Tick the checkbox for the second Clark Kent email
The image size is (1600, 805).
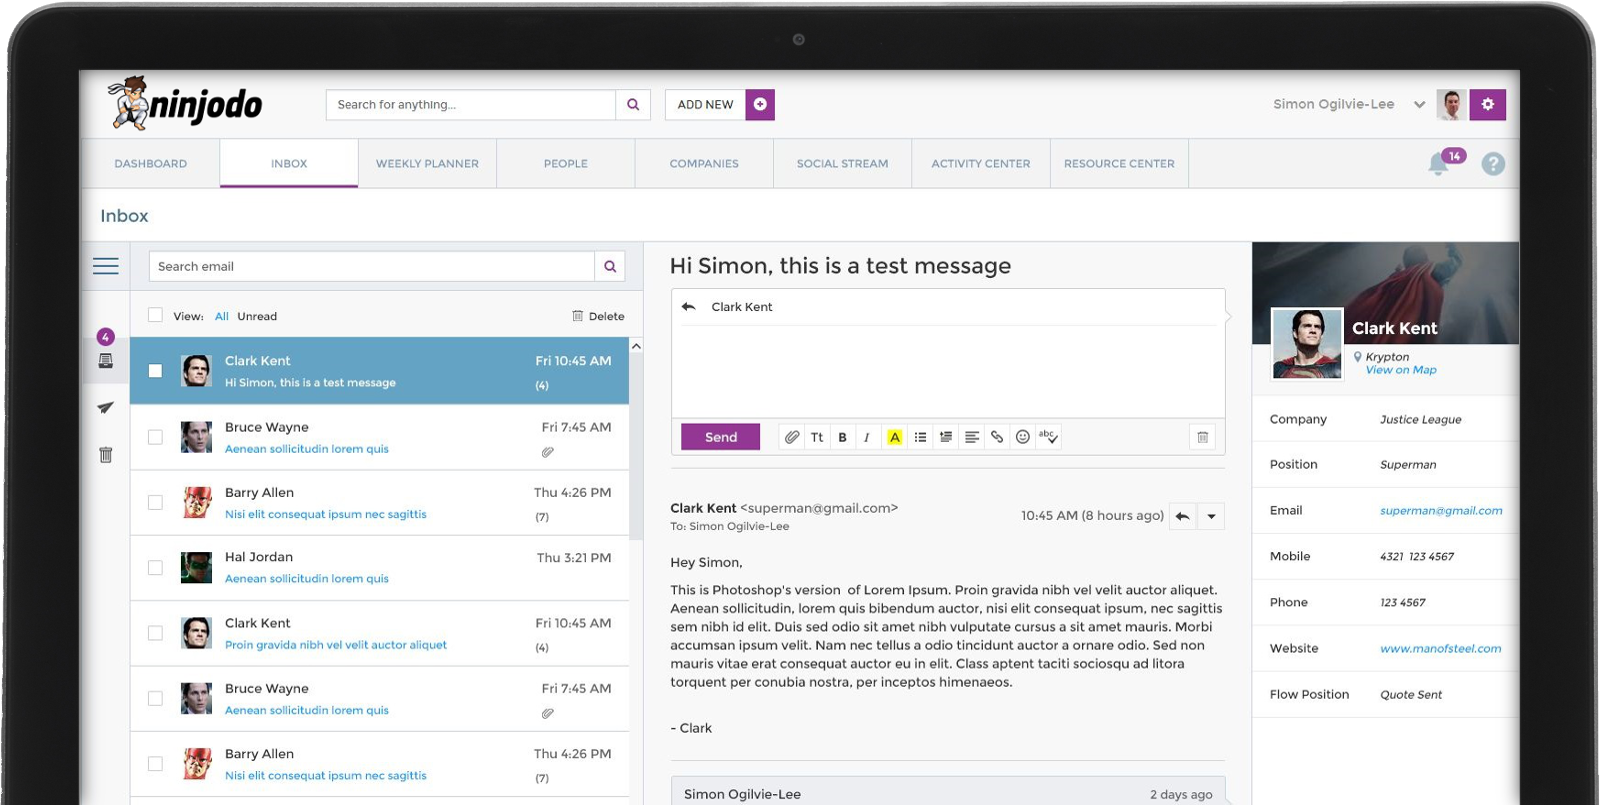[x=155, y=633]
